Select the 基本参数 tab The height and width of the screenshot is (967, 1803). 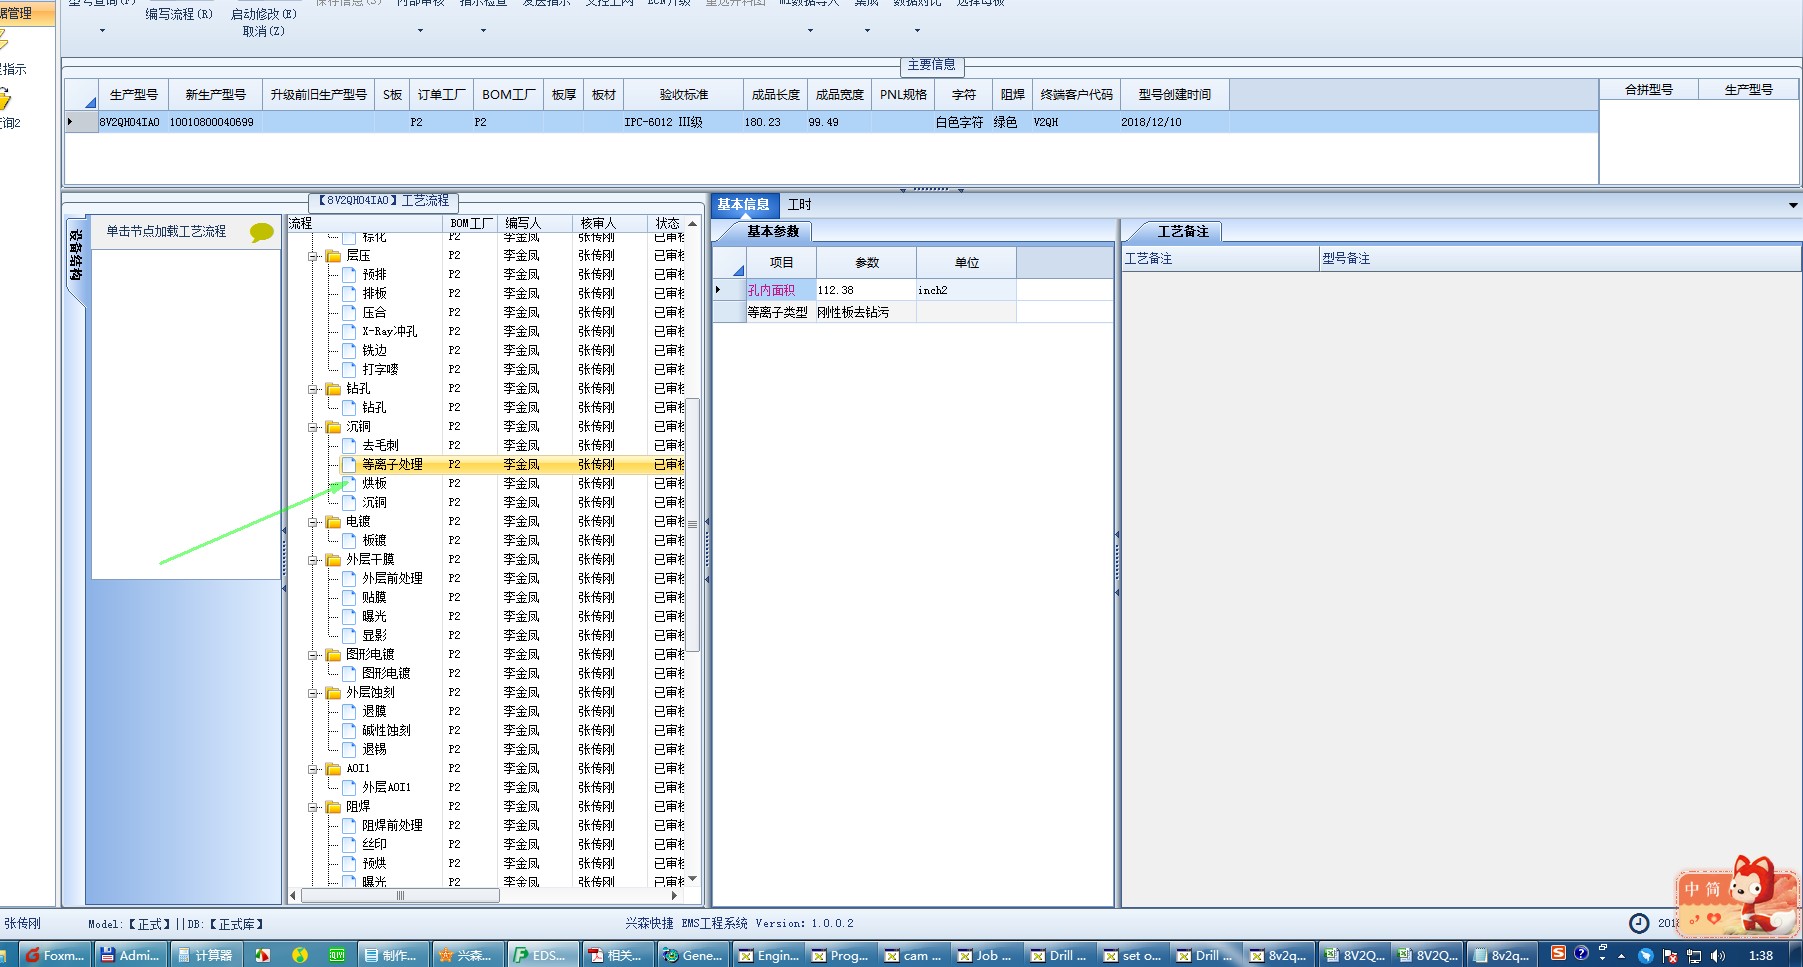(772, 231)
